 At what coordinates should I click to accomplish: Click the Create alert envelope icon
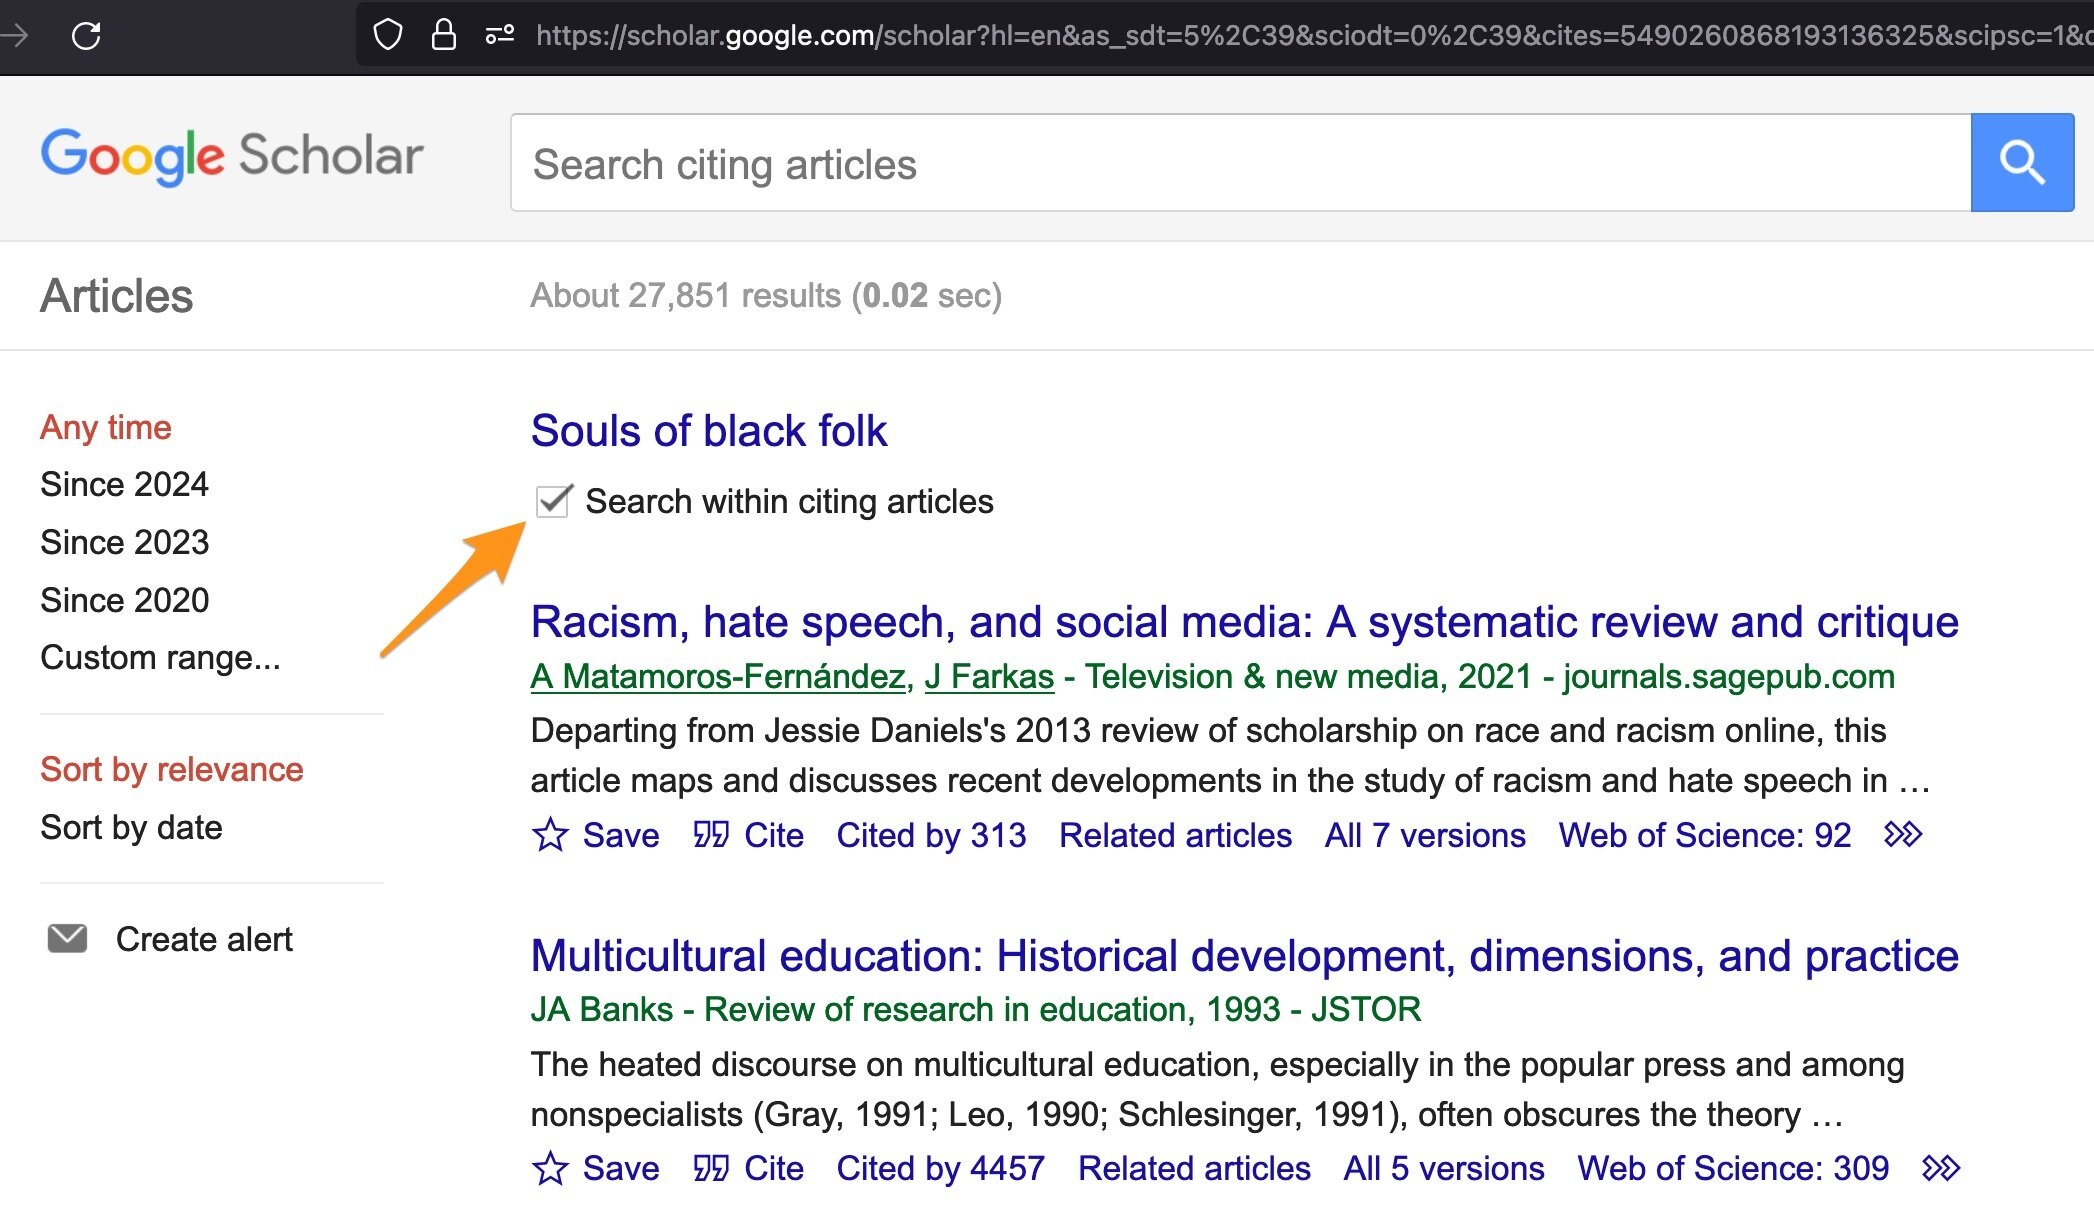coord(66,938)
